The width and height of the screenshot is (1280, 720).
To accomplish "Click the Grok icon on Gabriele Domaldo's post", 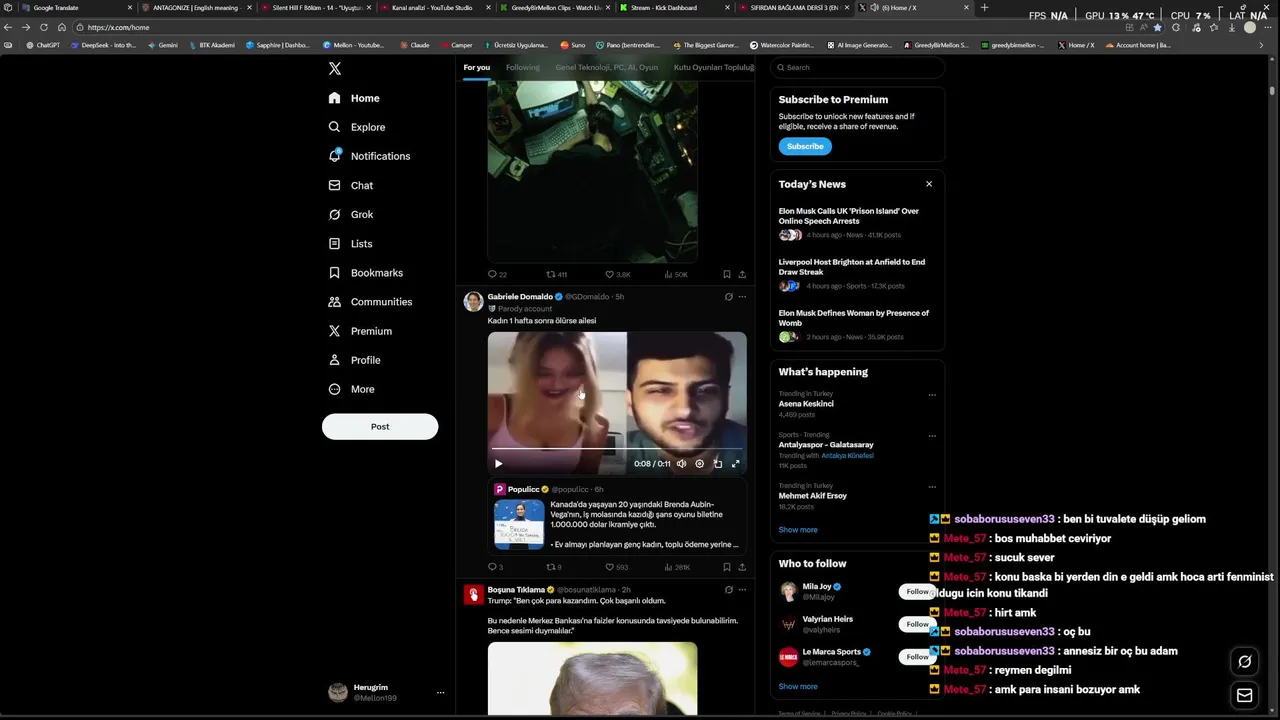I will click(728, 297).
